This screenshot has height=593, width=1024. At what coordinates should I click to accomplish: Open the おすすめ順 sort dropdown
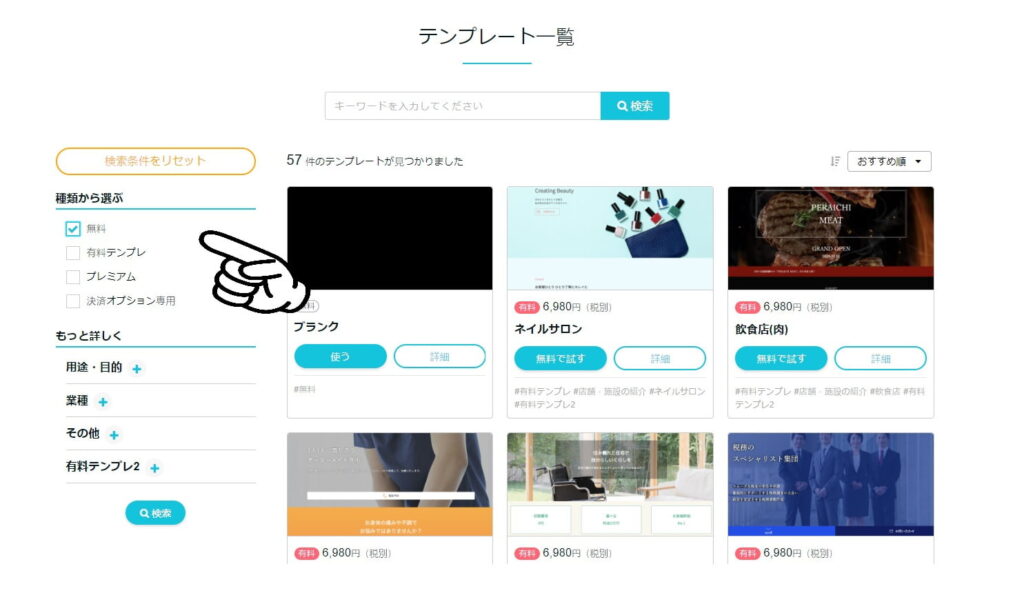(889, 161)
